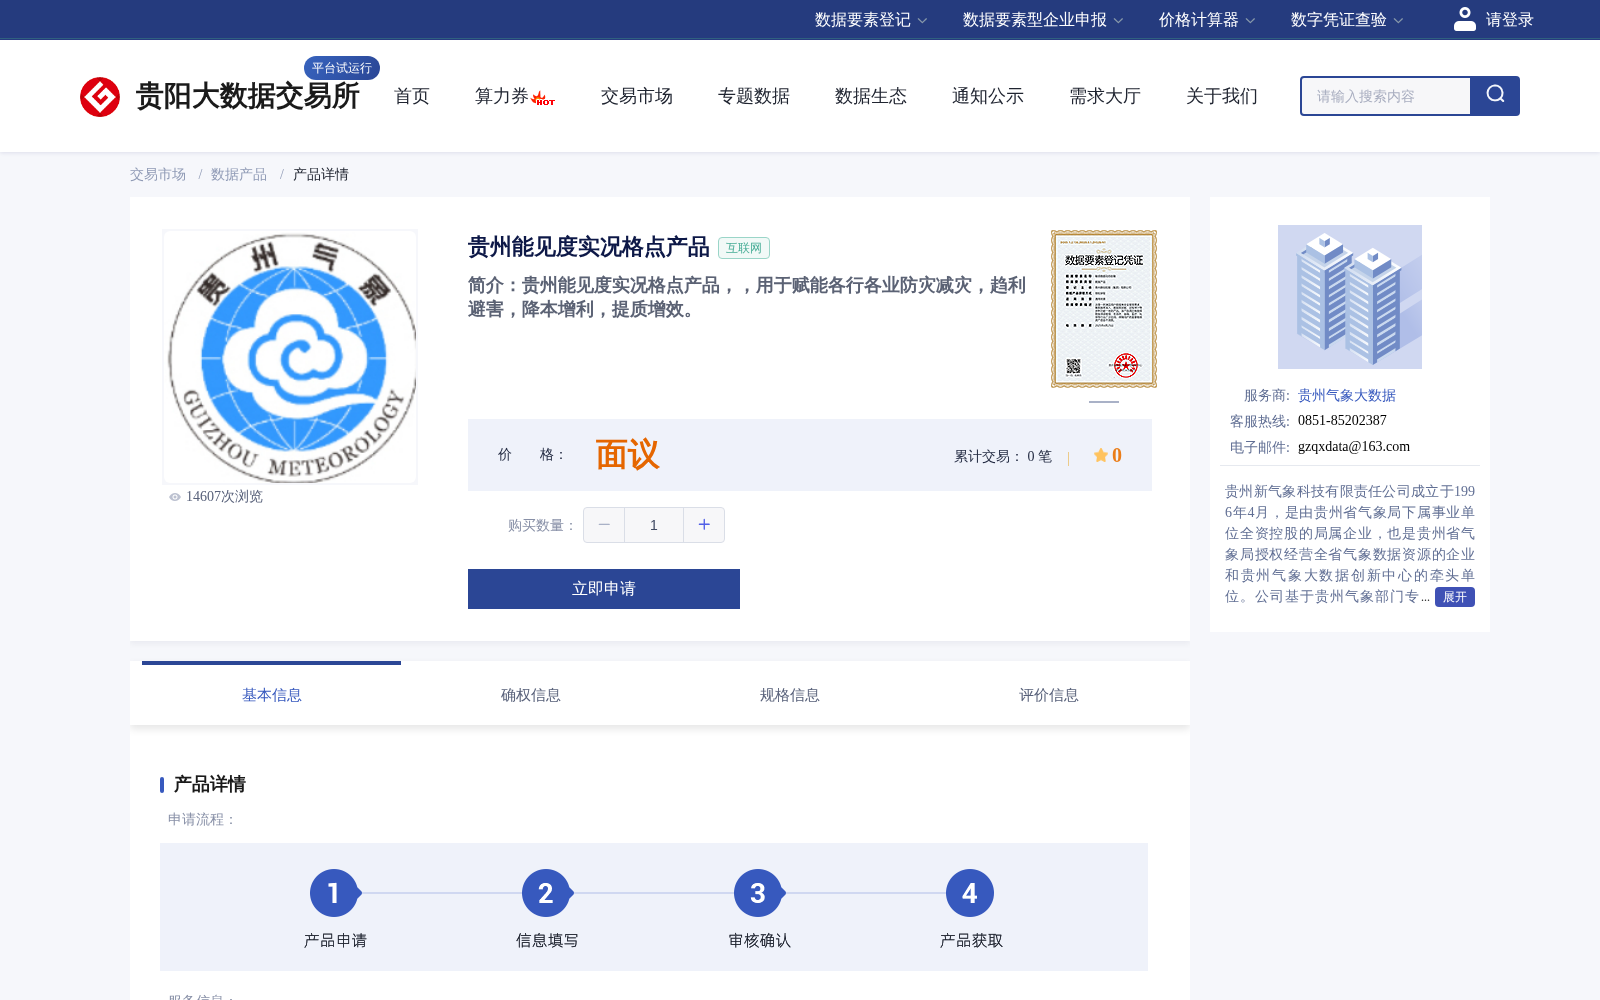The width and height of the screenshot is (1600, 1000).
Task: Click the purchase quantity input showing 1
Action: tap(654, 525)
